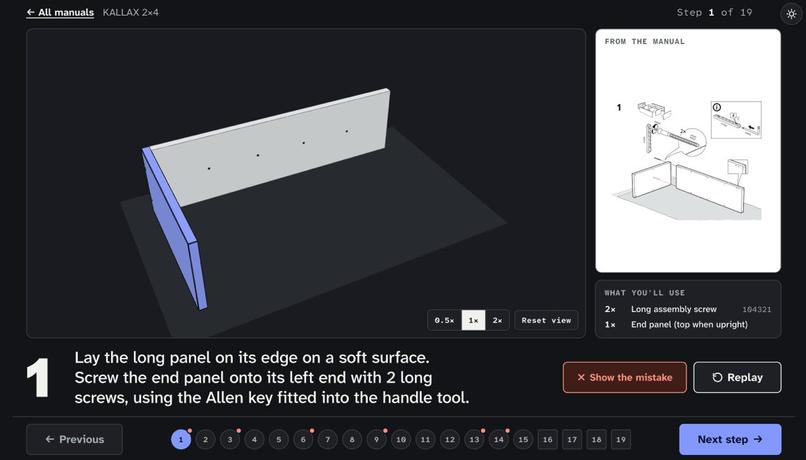806x460 pixels.
Task: Jump to step 2
Action: [205, 439]
